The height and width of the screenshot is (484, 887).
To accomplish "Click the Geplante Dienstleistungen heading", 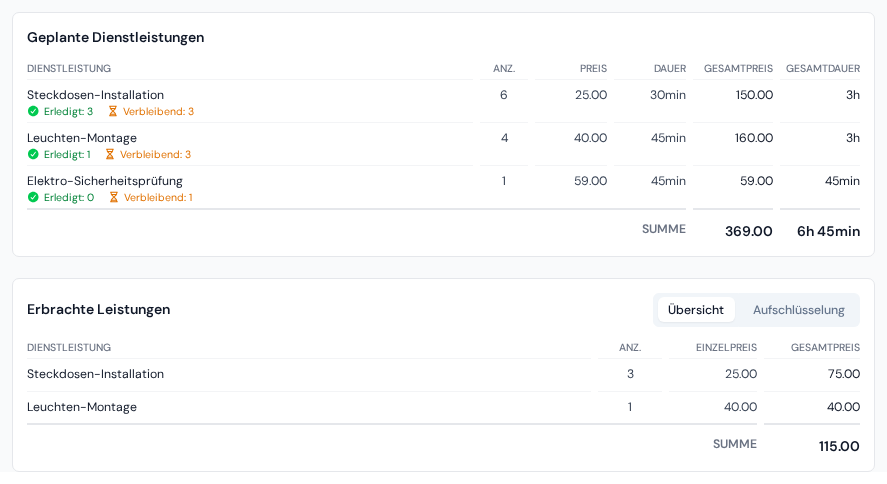I will [x=115, y=37].
